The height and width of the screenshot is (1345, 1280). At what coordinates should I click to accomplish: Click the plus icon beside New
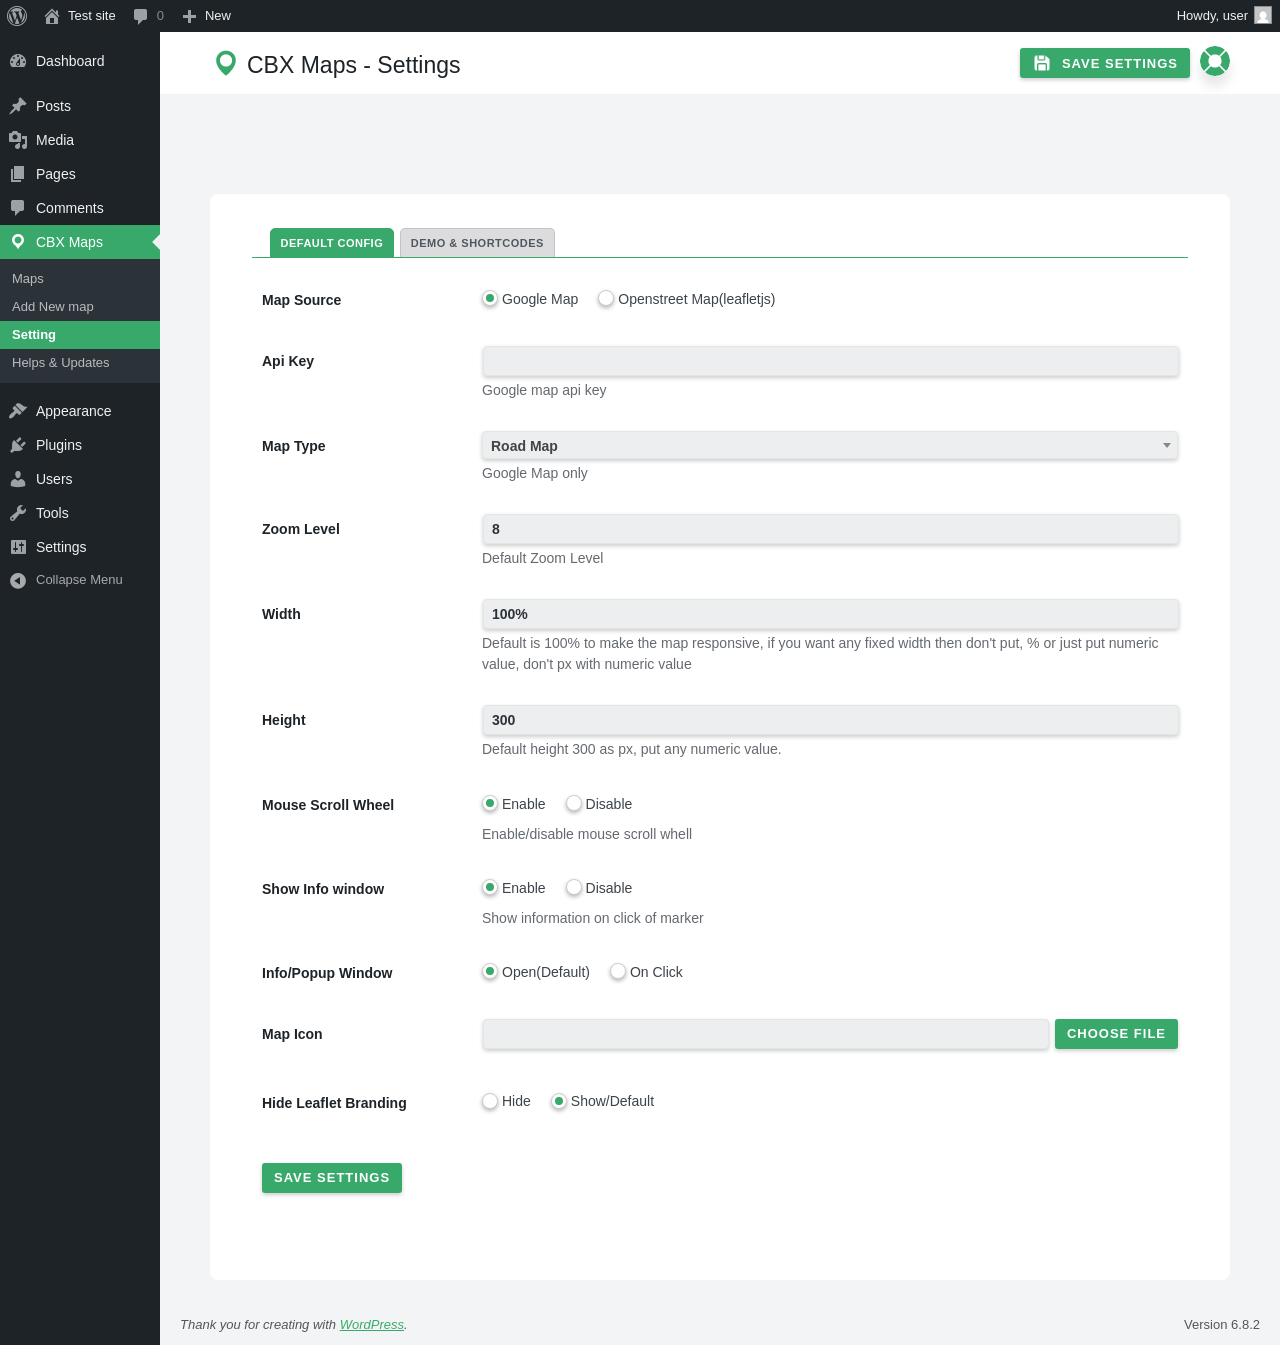pyautogui.click(x=189, y=16)
